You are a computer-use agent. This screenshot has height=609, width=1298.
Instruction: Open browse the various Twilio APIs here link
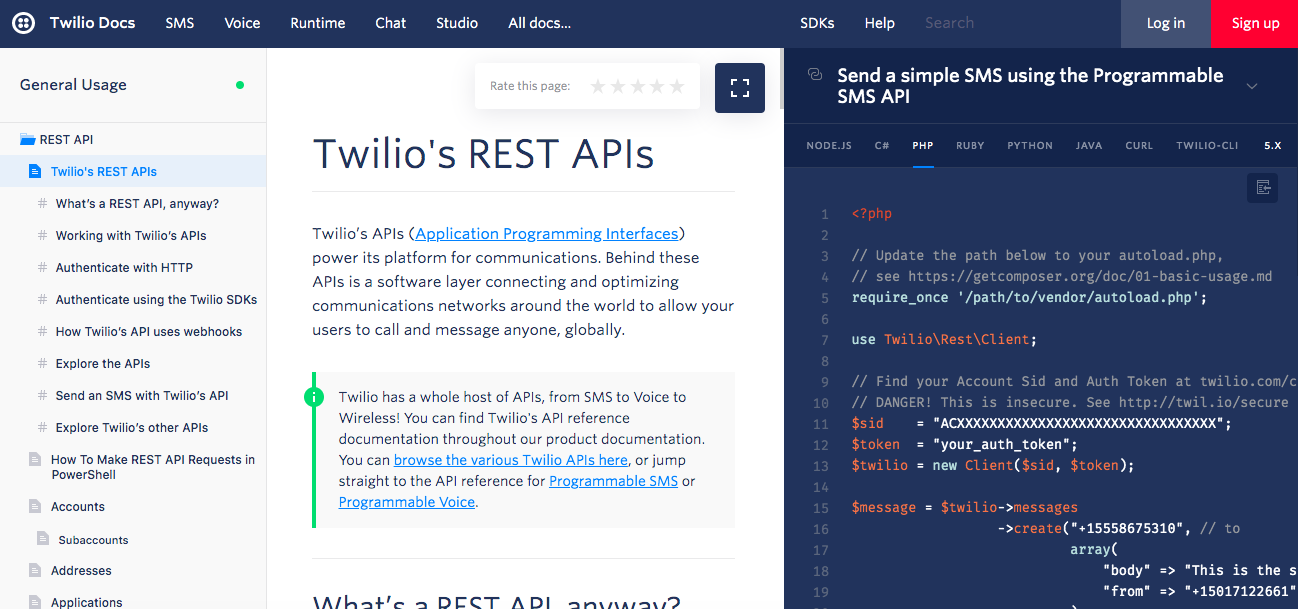[x=511, y=460]
